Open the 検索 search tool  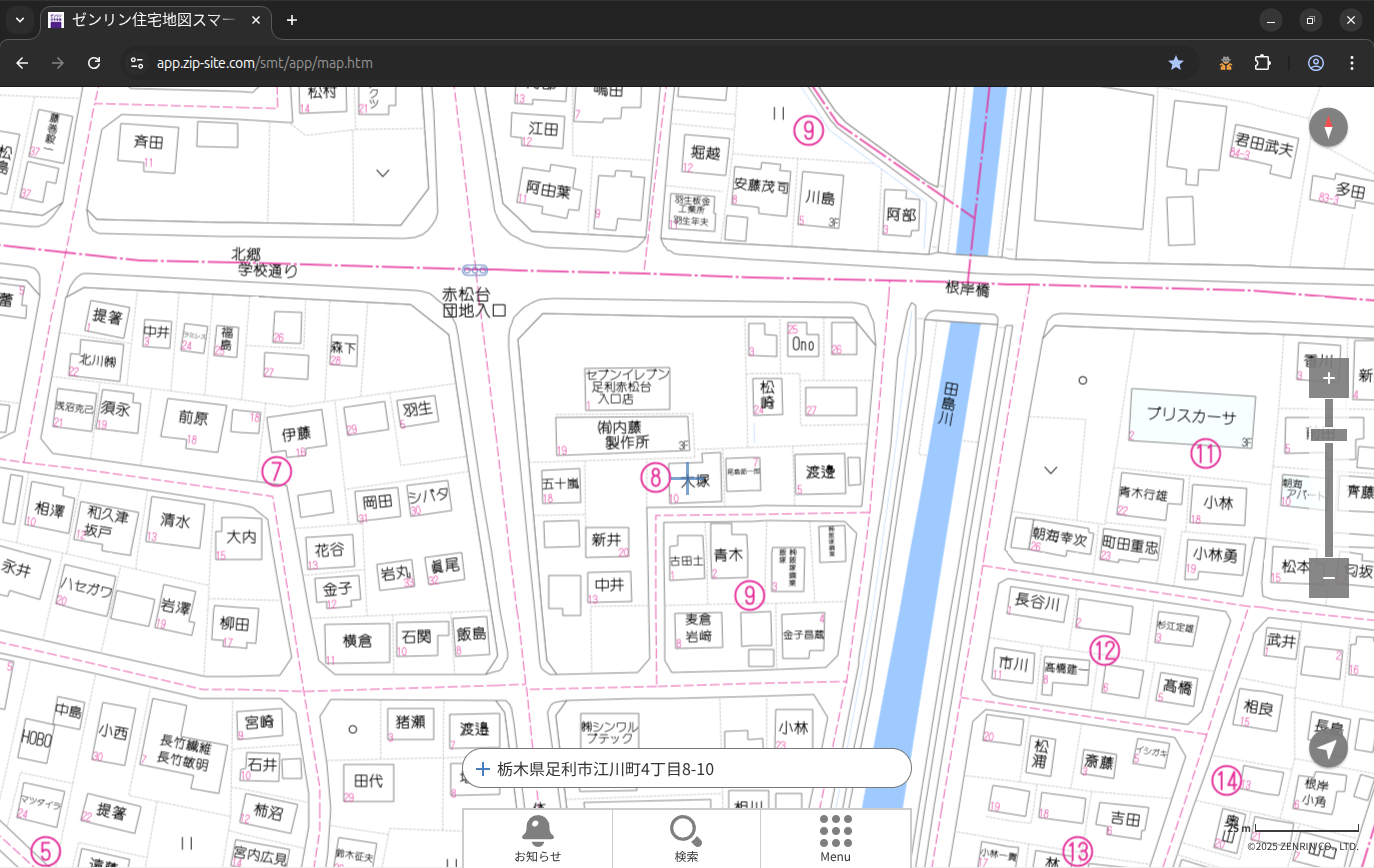686,838
